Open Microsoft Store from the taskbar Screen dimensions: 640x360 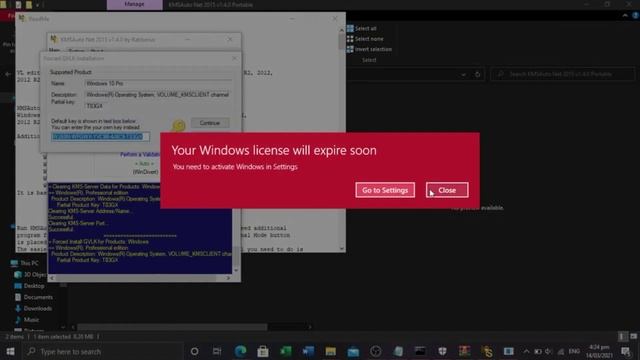point(263,351)
